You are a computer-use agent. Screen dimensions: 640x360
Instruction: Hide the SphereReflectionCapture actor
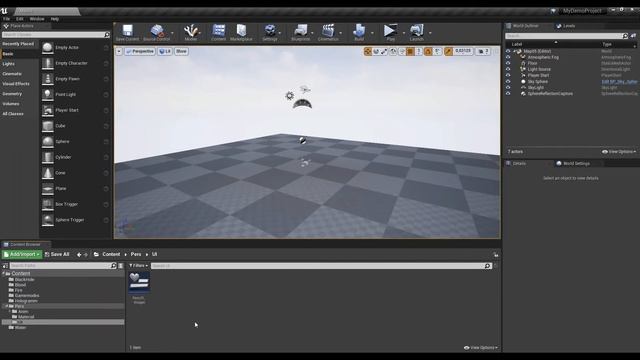508,93
